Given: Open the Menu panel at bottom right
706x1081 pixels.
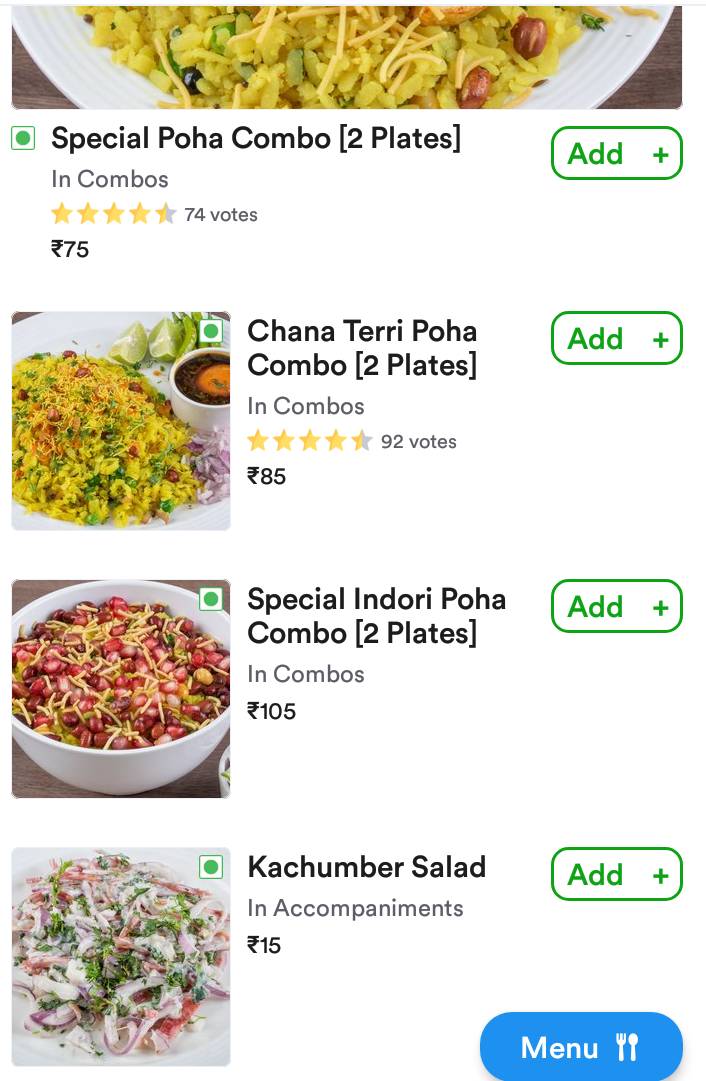Looking at the screenshot, I should point(581,1048).
